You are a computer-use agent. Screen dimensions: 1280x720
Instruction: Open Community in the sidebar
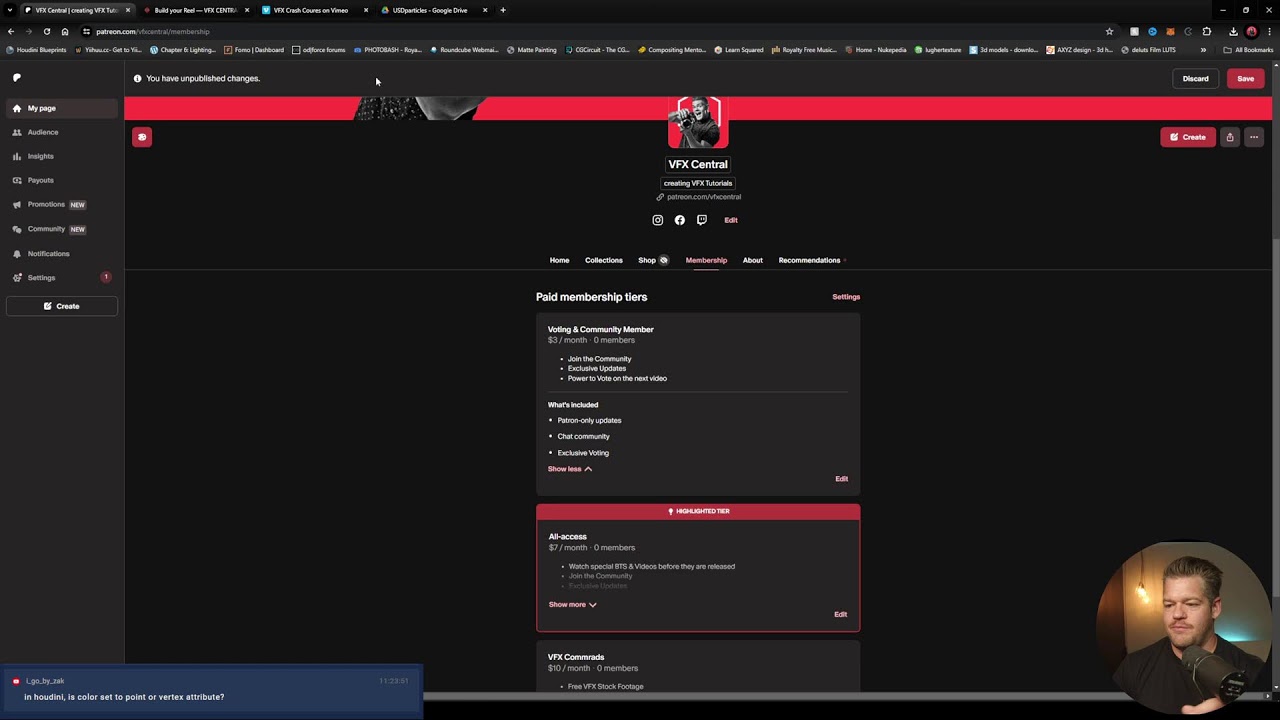(61, 229)
